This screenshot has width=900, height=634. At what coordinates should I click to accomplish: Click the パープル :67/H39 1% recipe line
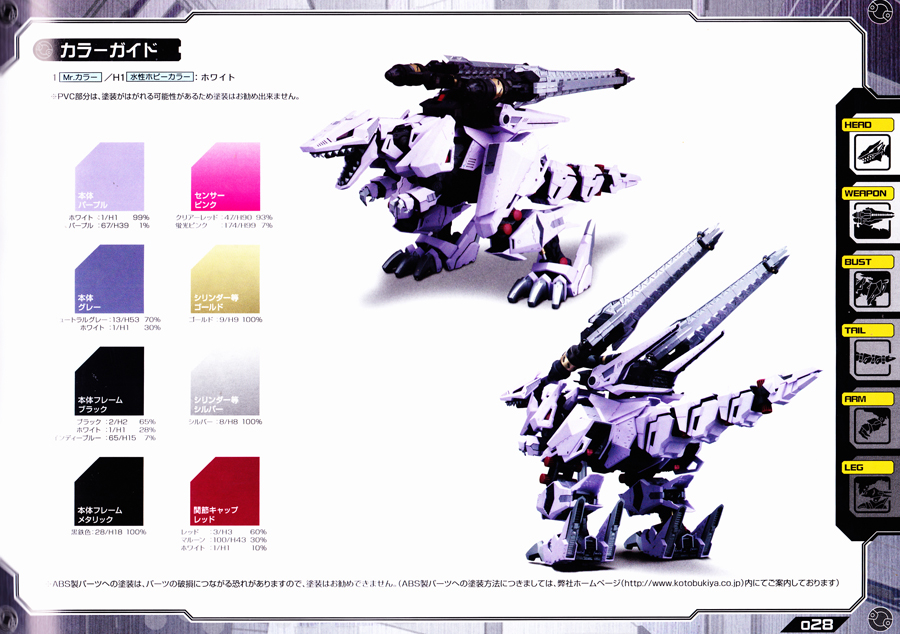tap(108, 226)
